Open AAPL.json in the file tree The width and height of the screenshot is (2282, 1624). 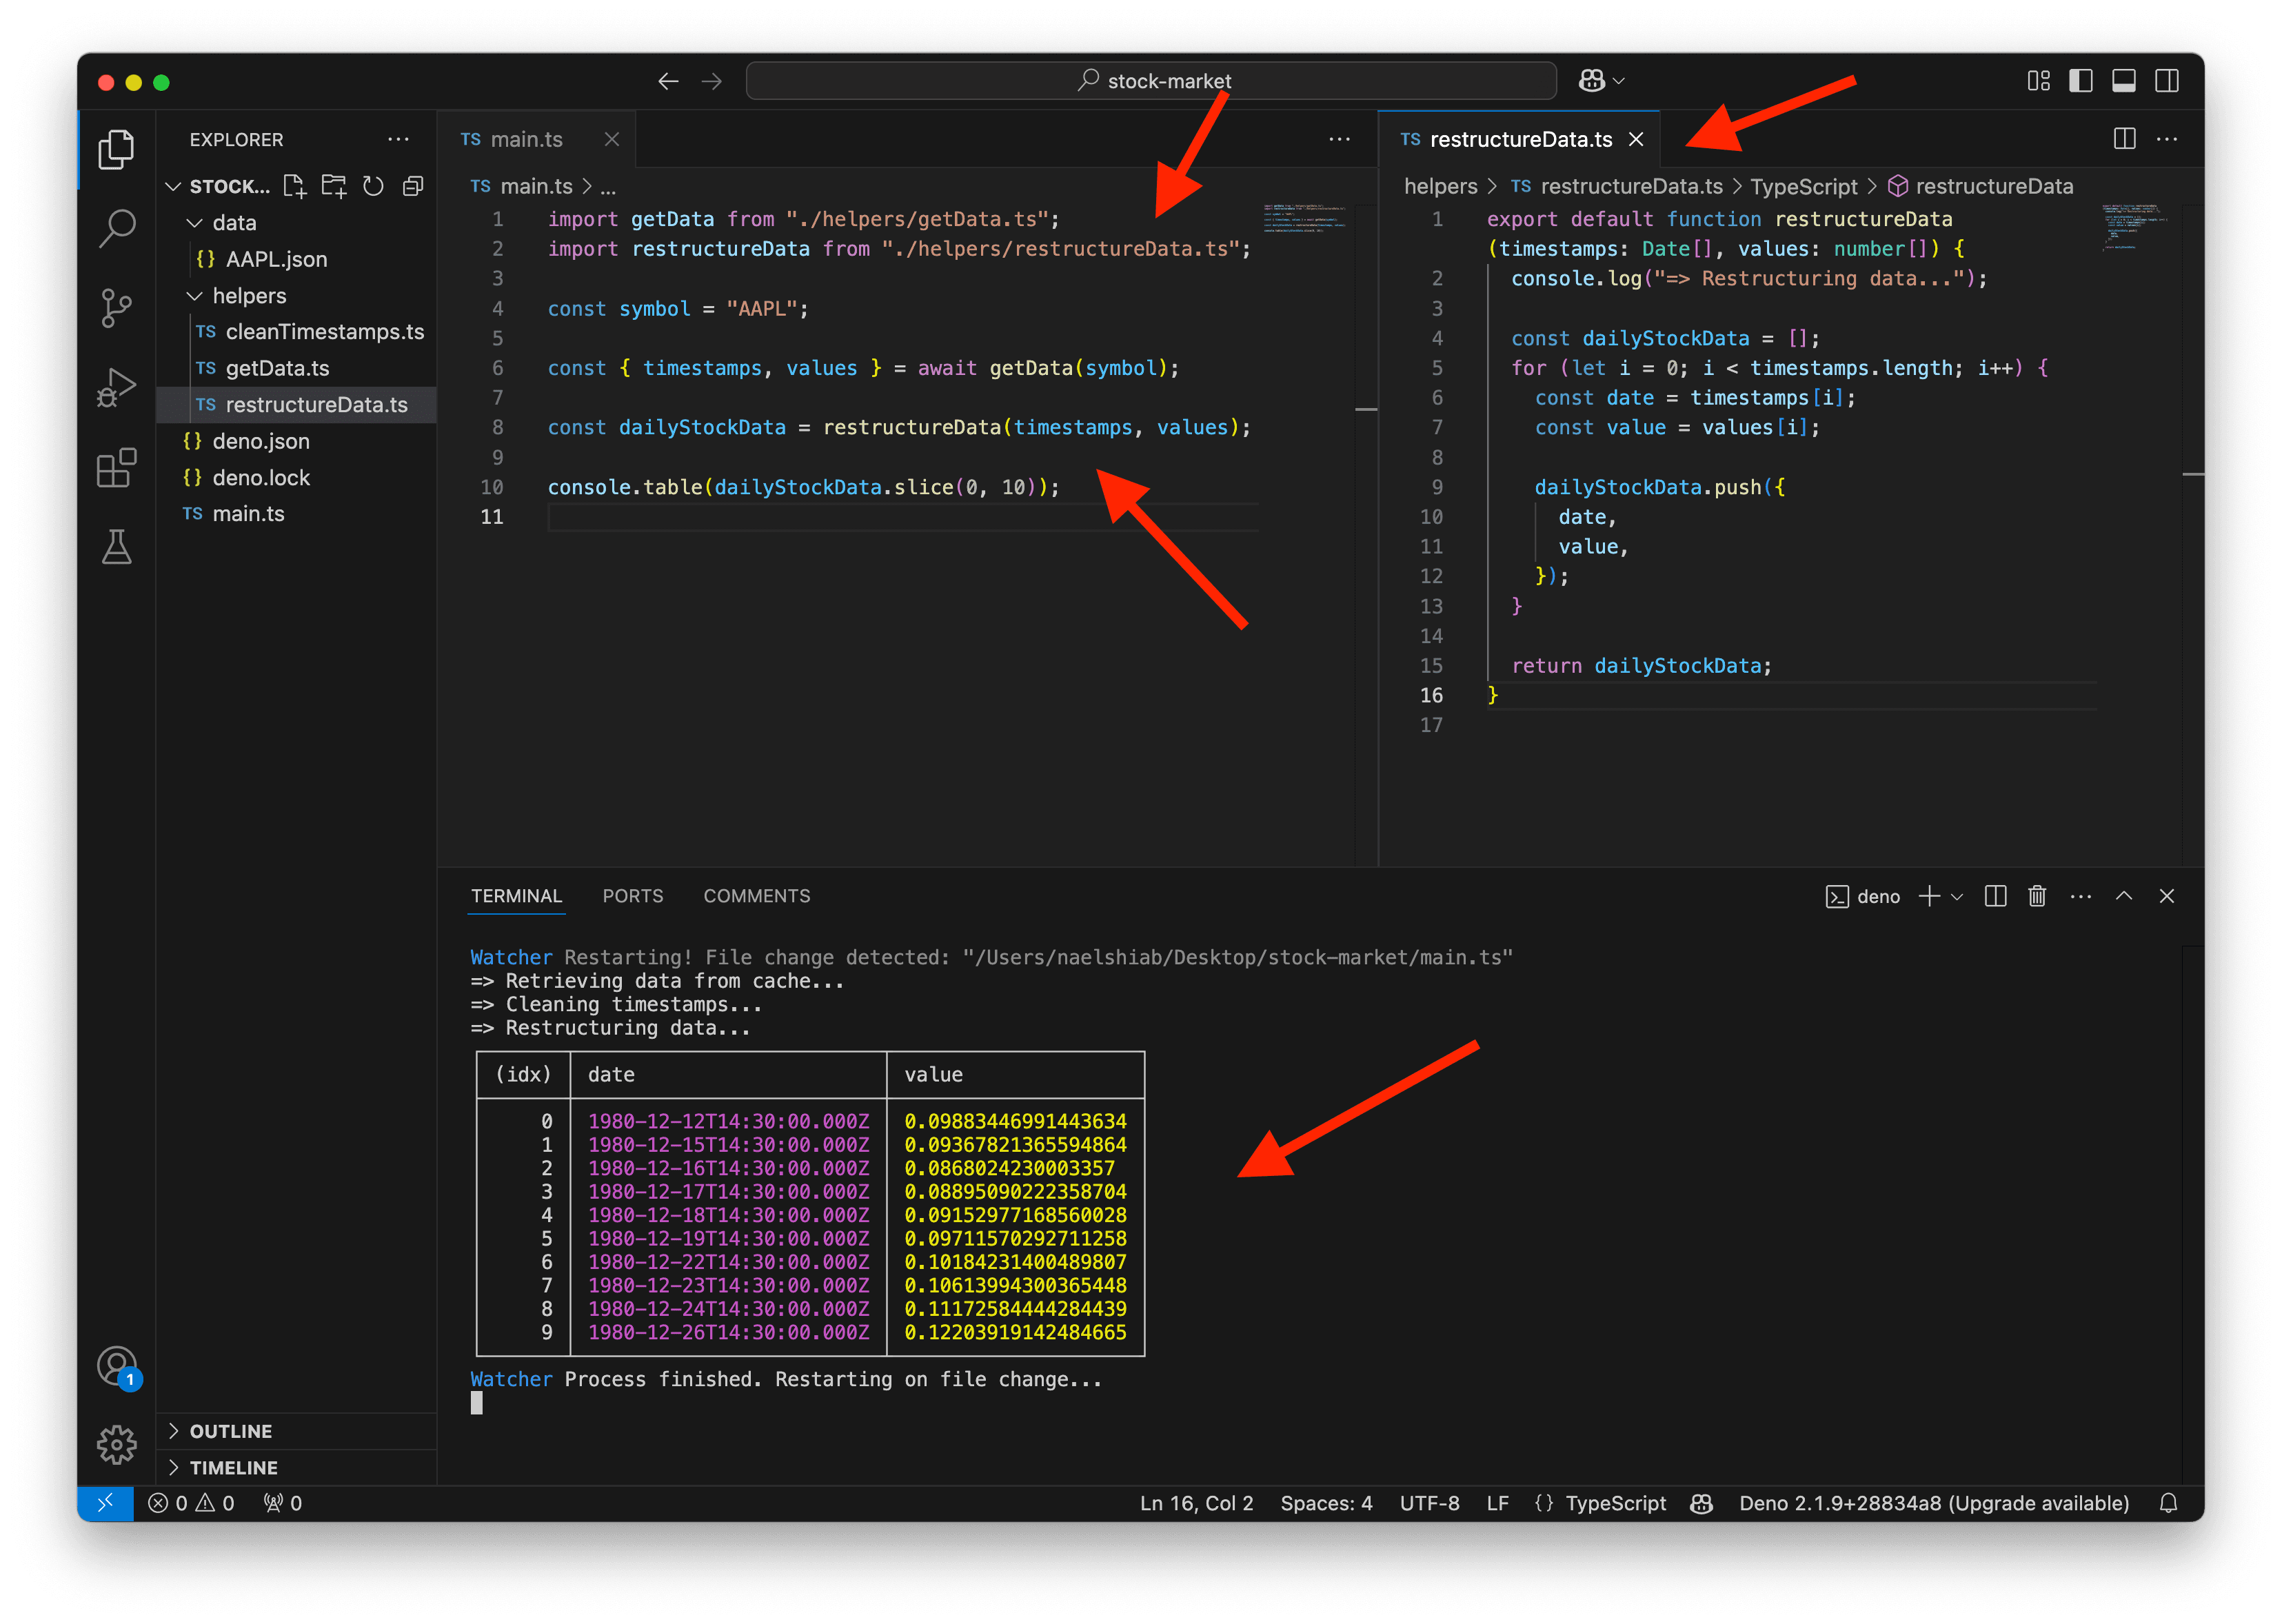[296, 260]
